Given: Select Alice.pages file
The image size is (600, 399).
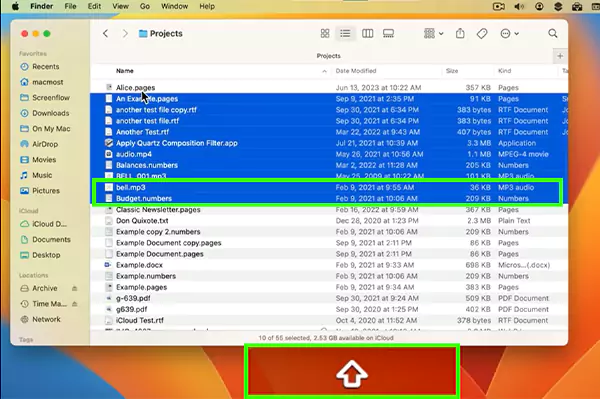Looking at the screenshot, I should pyautogui.click(x=329, y=88).
